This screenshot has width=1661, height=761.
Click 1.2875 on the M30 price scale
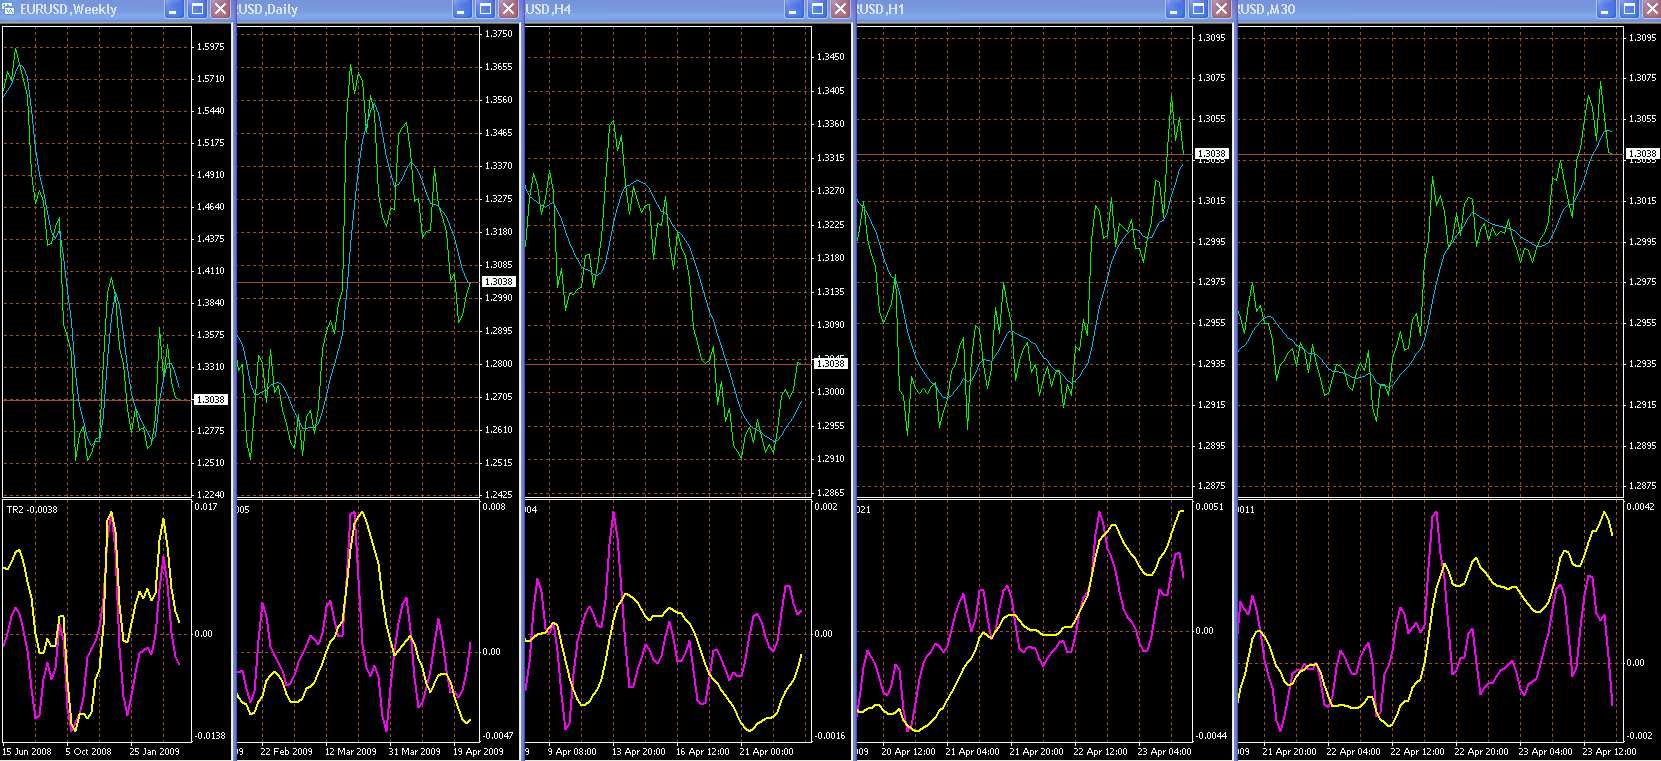pyautogui.click(x=1642, y=486)
